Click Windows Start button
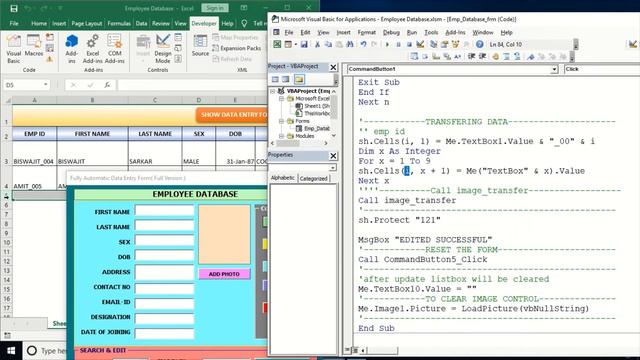 pyautogui.click(x=11, y=351)
